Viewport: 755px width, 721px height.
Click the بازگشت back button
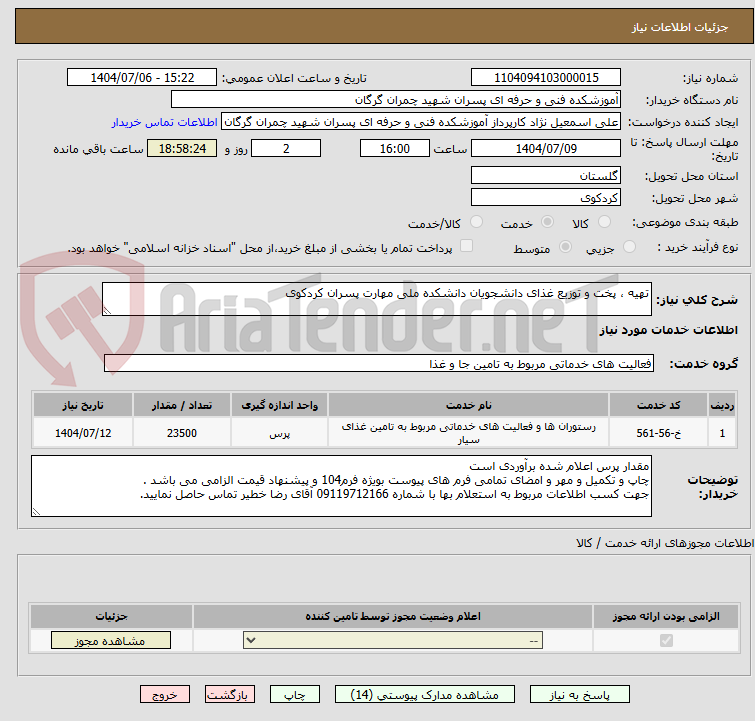(x=230, y=695)
